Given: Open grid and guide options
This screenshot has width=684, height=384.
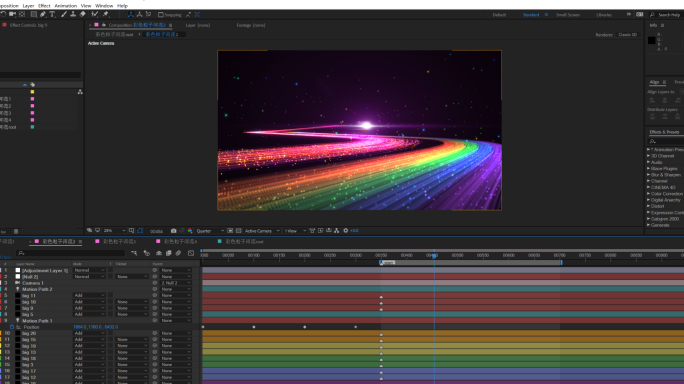Looking at the screenshot, I should pos(131,230).
